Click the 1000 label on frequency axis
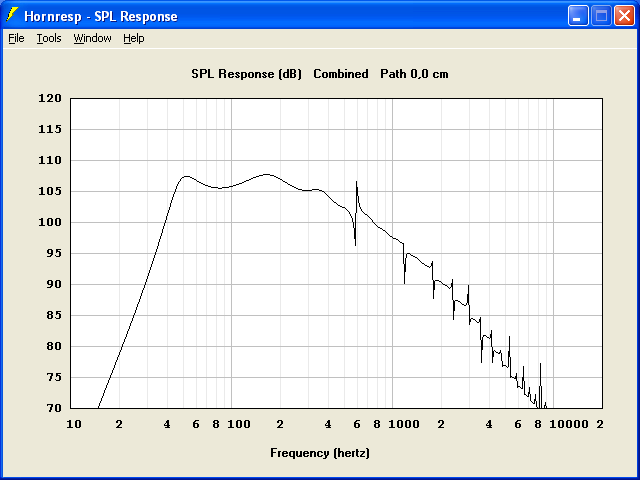Viewport: 642px width, 480px height. (x=404, y=424)
